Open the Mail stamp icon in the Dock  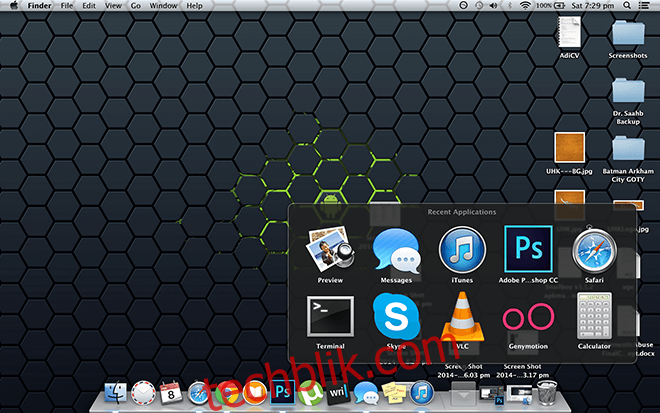point(143,393)
